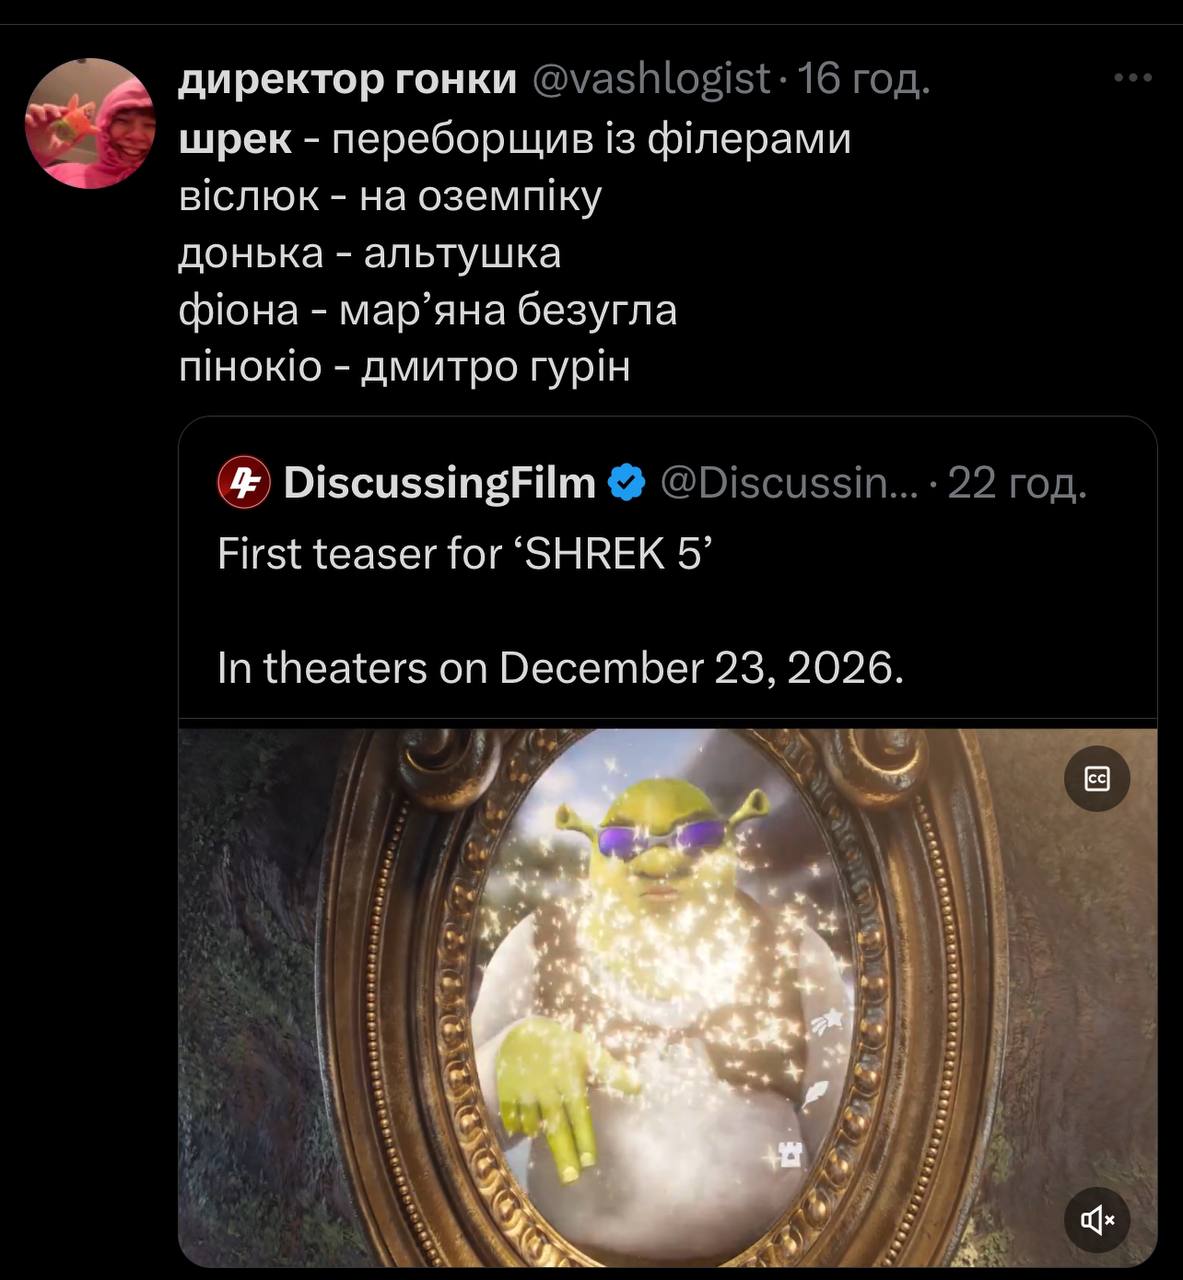Open the quoted tweet's 22 год. timestamp
The image size is (1183, 1280).
(1016, 483)
